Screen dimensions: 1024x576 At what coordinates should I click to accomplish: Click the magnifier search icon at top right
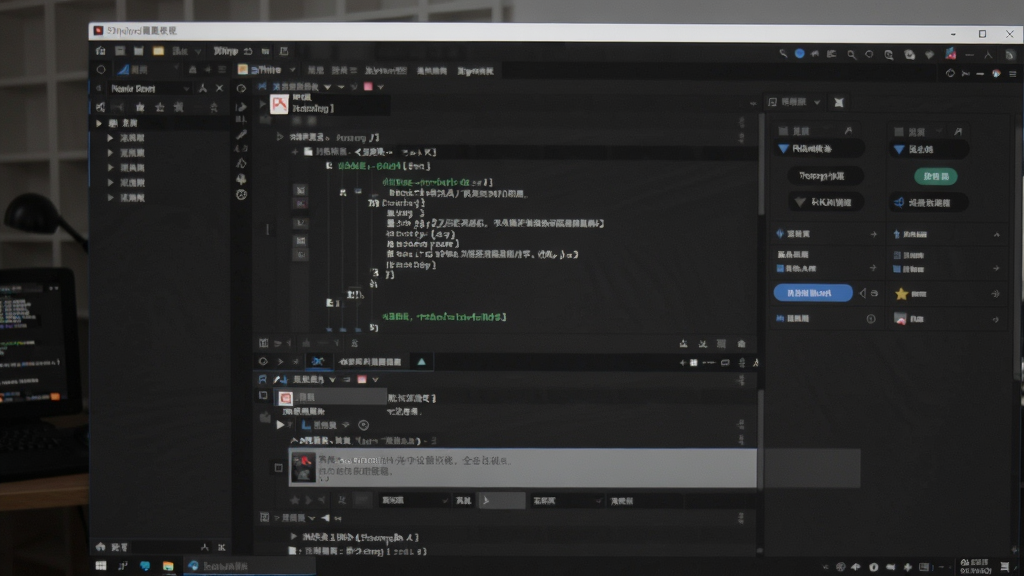(852, 55)
